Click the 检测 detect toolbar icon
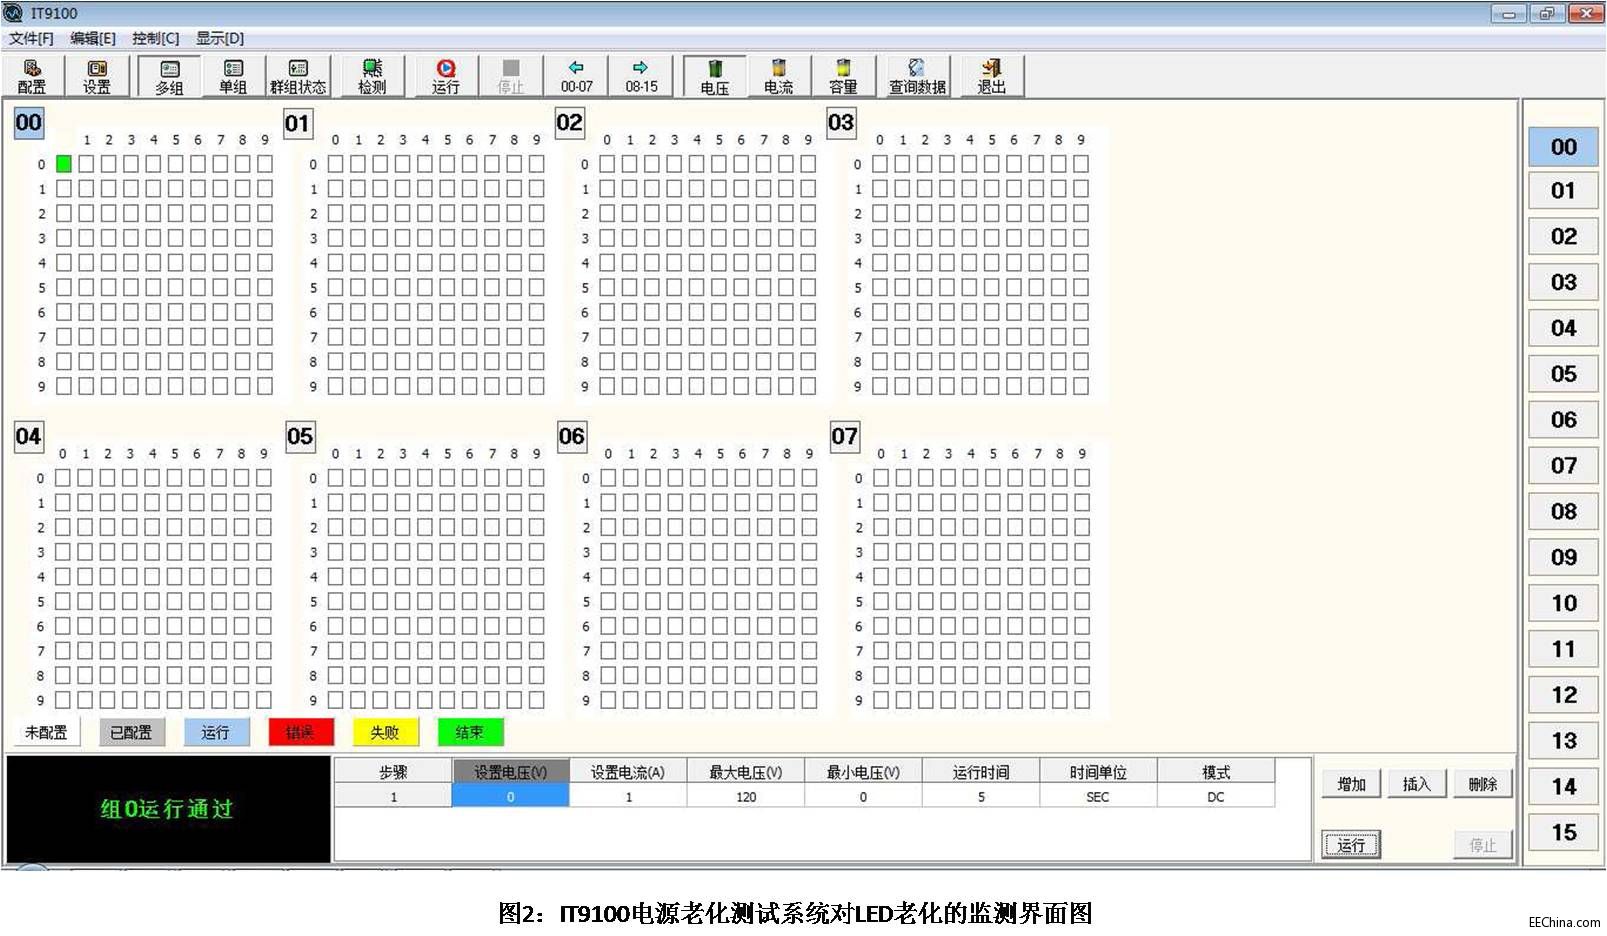The height and width of the screenshot is (936, 1607). coord(372,76)
